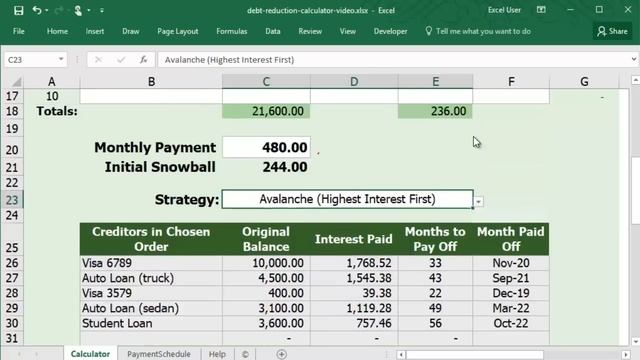
Task: Click the Oct-22 paid off cell
Action: (511, 323)
